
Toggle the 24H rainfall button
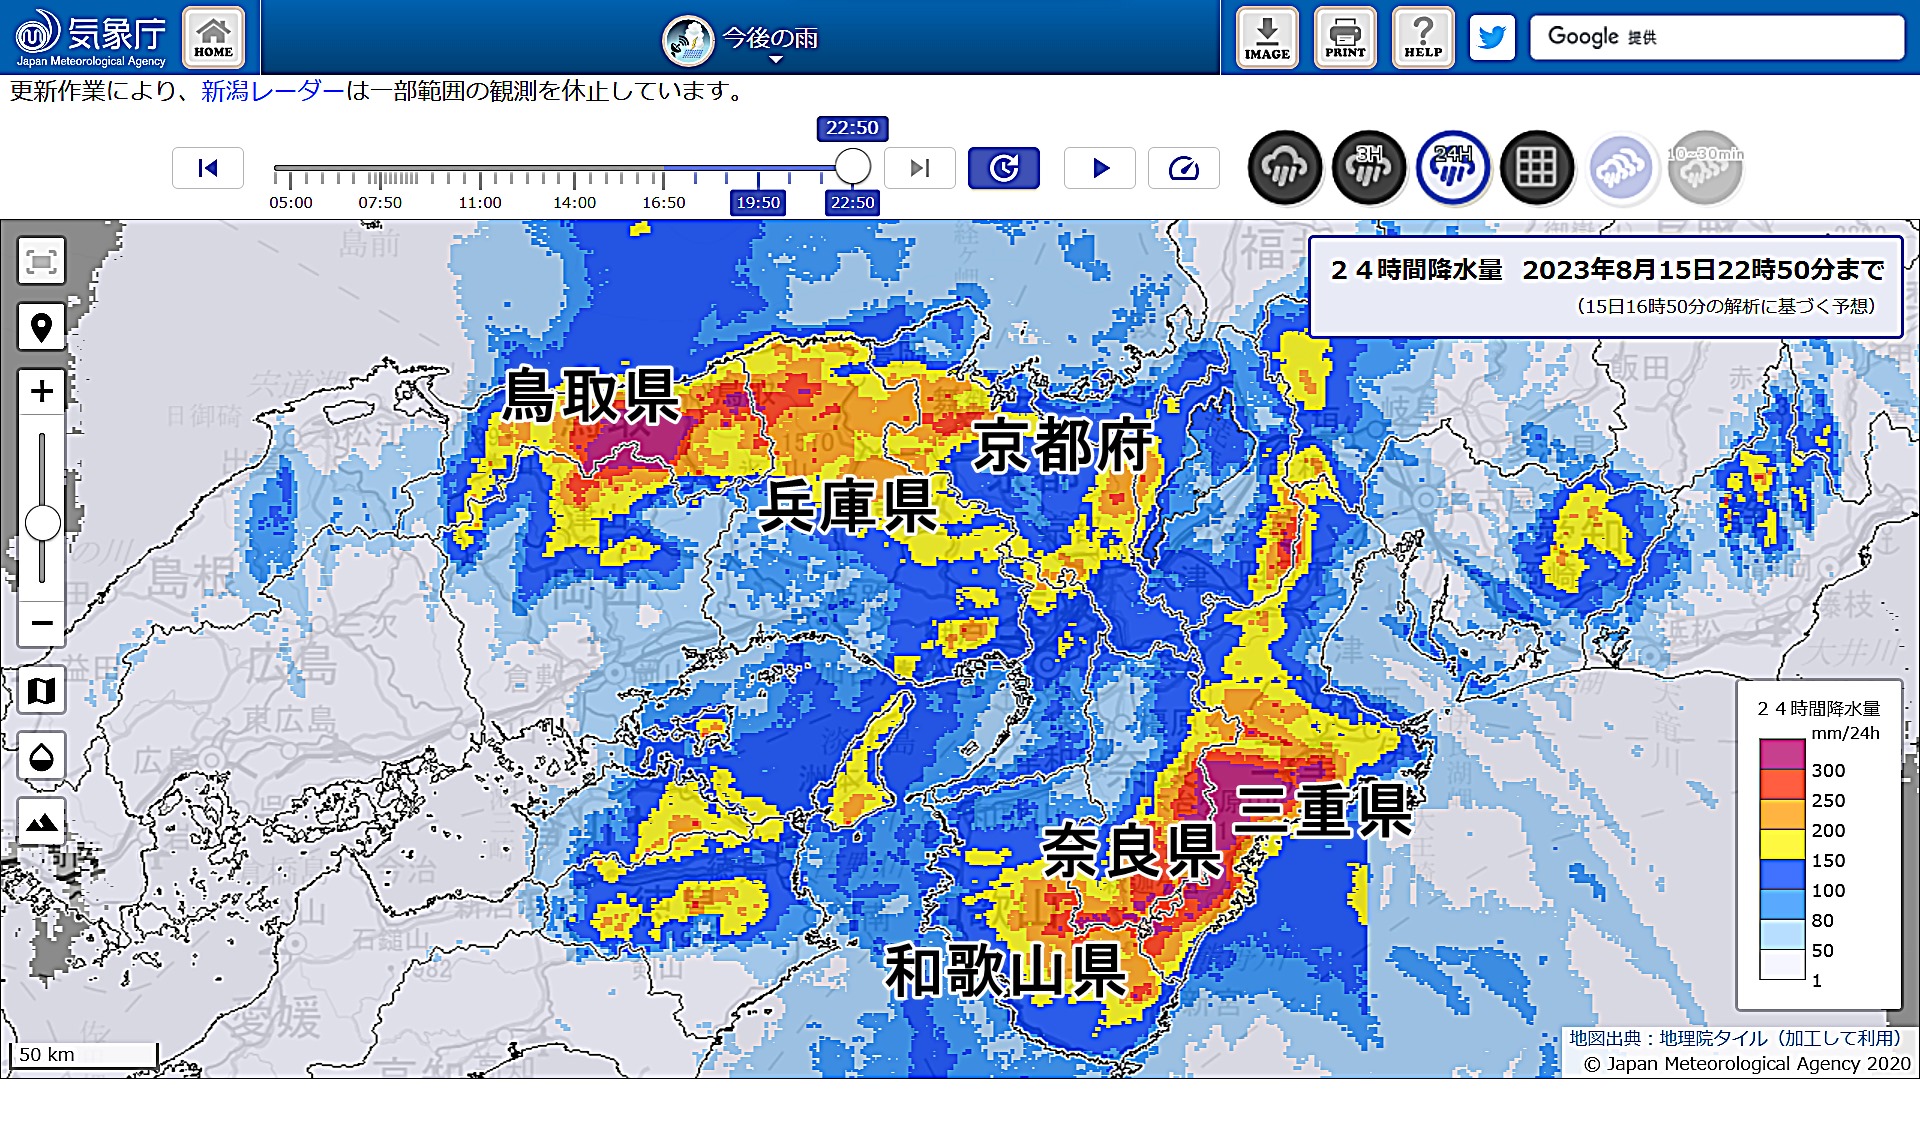pos(1453,168)
